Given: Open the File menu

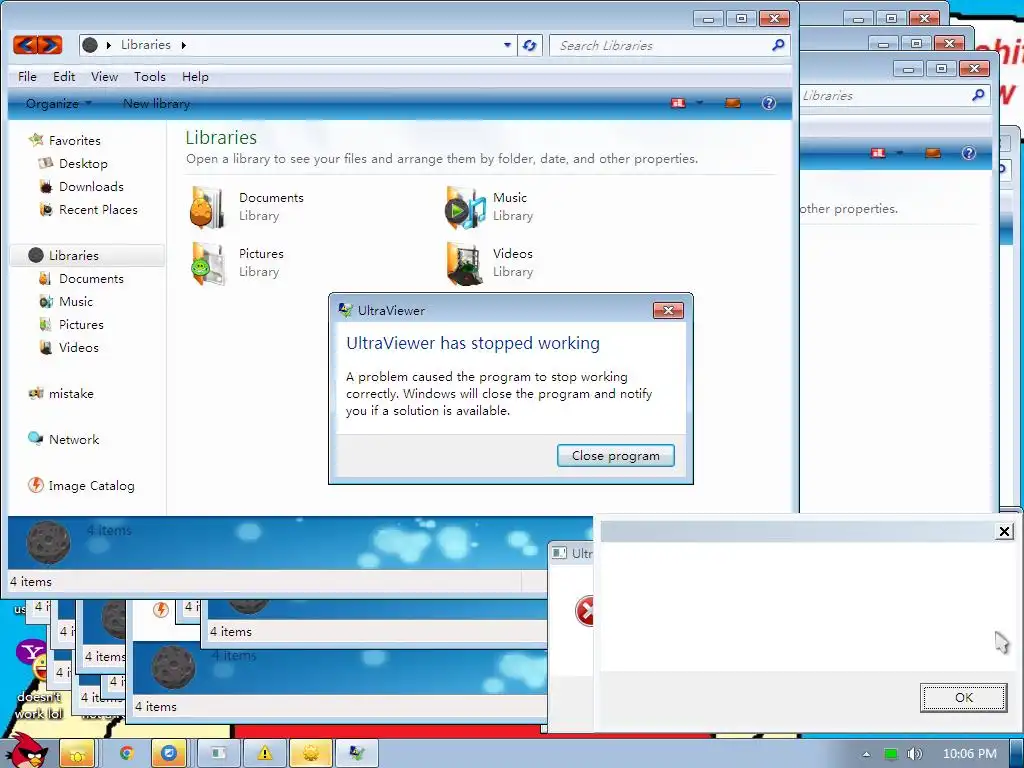Looking at the screenshot, I should pyautogui.click(x=27, y=76).
